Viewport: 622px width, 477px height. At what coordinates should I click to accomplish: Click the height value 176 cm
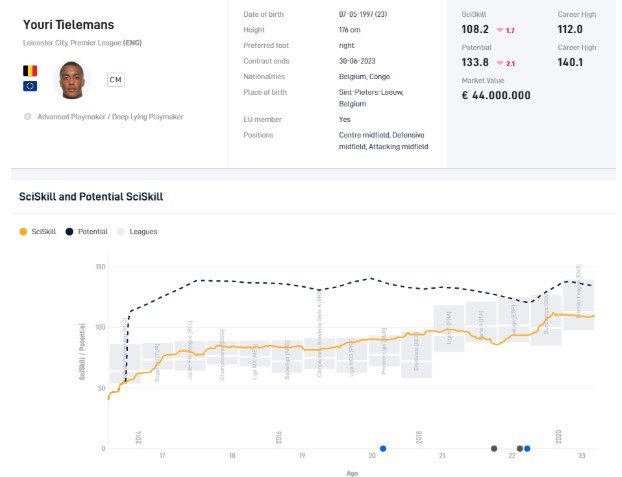[x=349, y=30]
